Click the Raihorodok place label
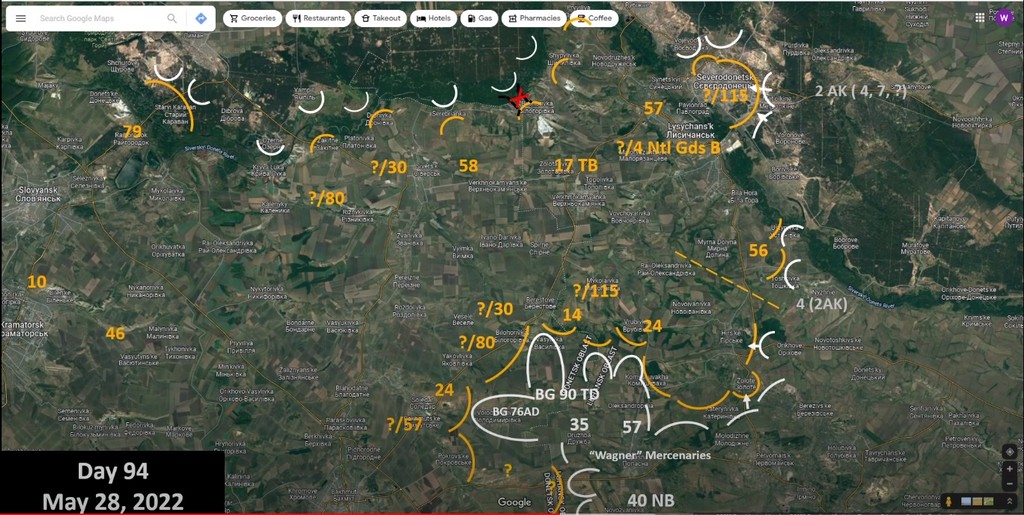Image resolution: width=1024 pixels, height=515 pixels. click(131, 139)
